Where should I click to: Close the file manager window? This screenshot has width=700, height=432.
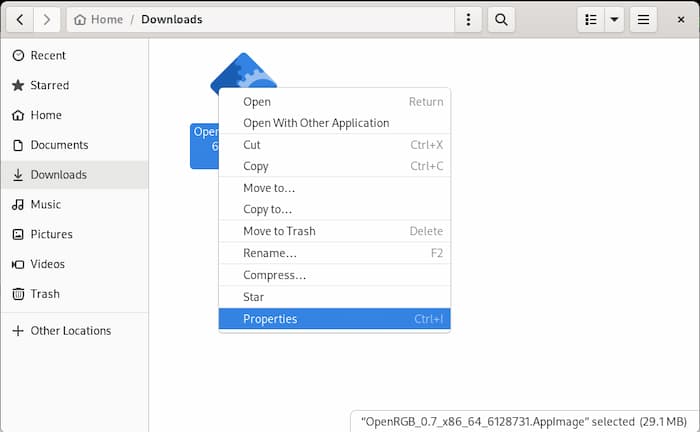coord(681,20)
